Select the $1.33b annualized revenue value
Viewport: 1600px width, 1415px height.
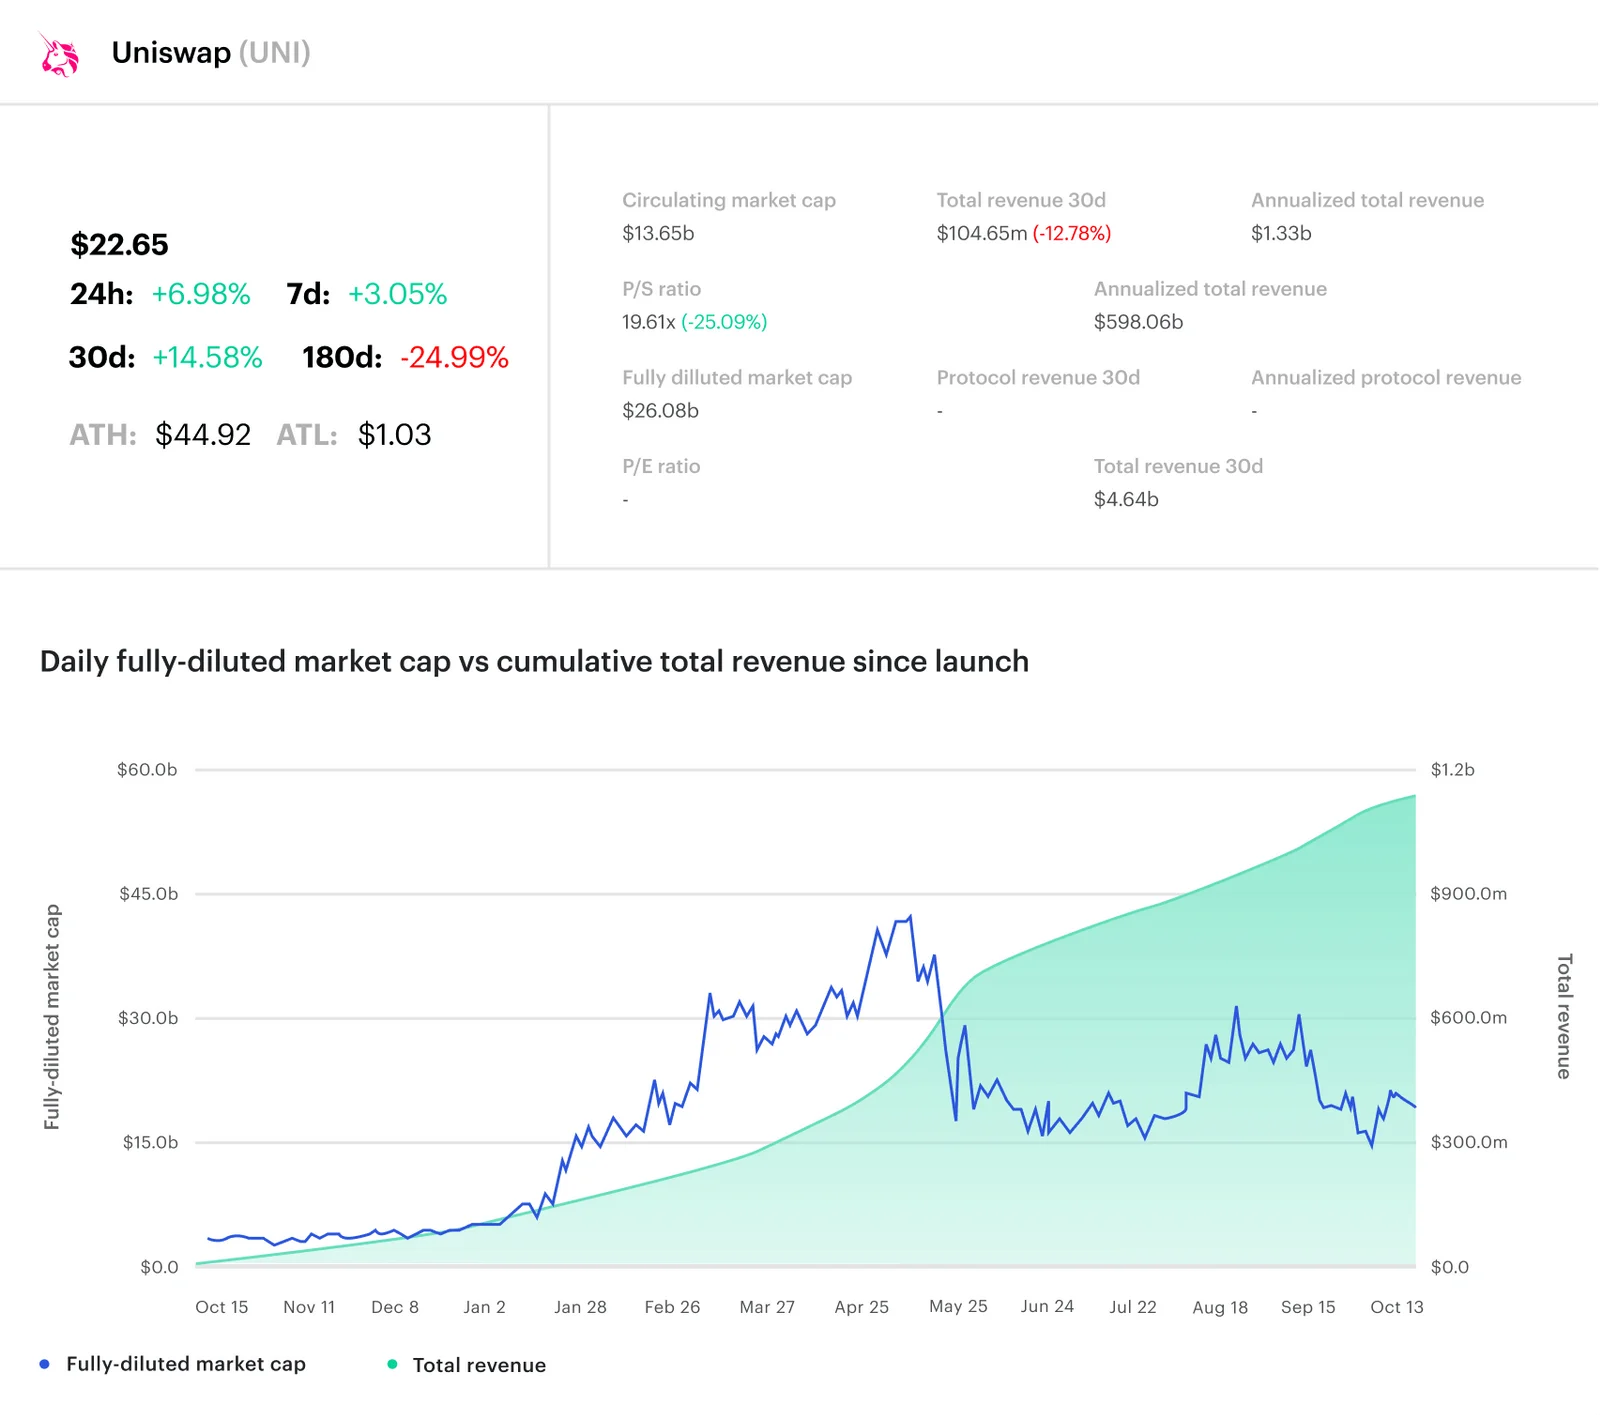click(x=1281, y=233)
